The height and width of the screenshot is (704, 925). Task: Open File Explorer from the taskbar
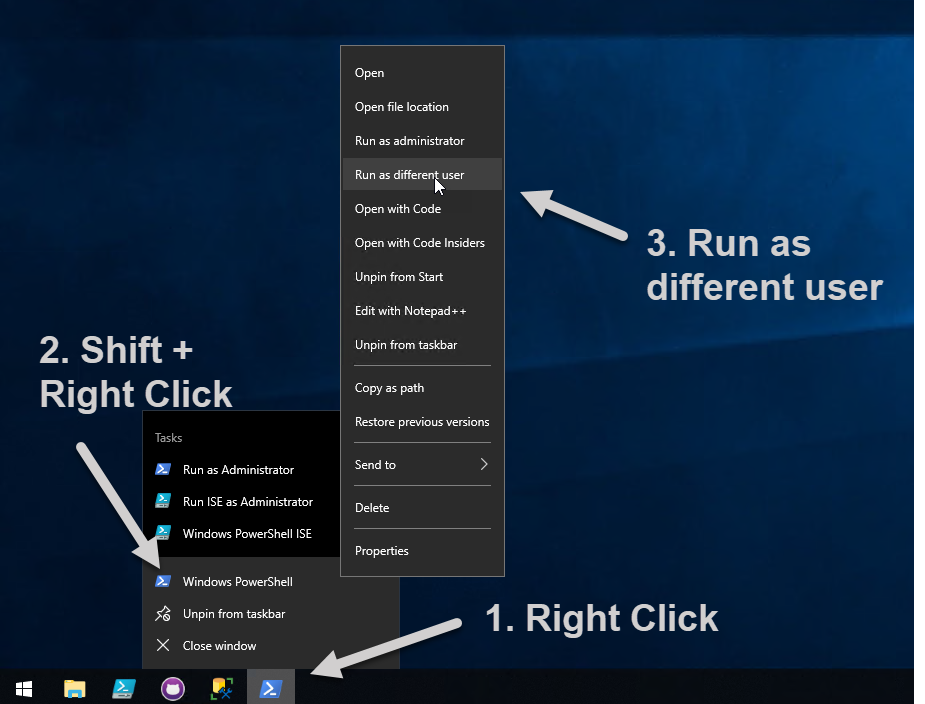(74, 688)
